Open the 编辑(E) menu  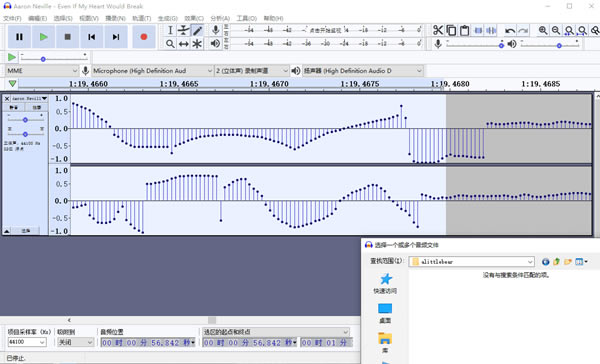click(x=38, y=18)
